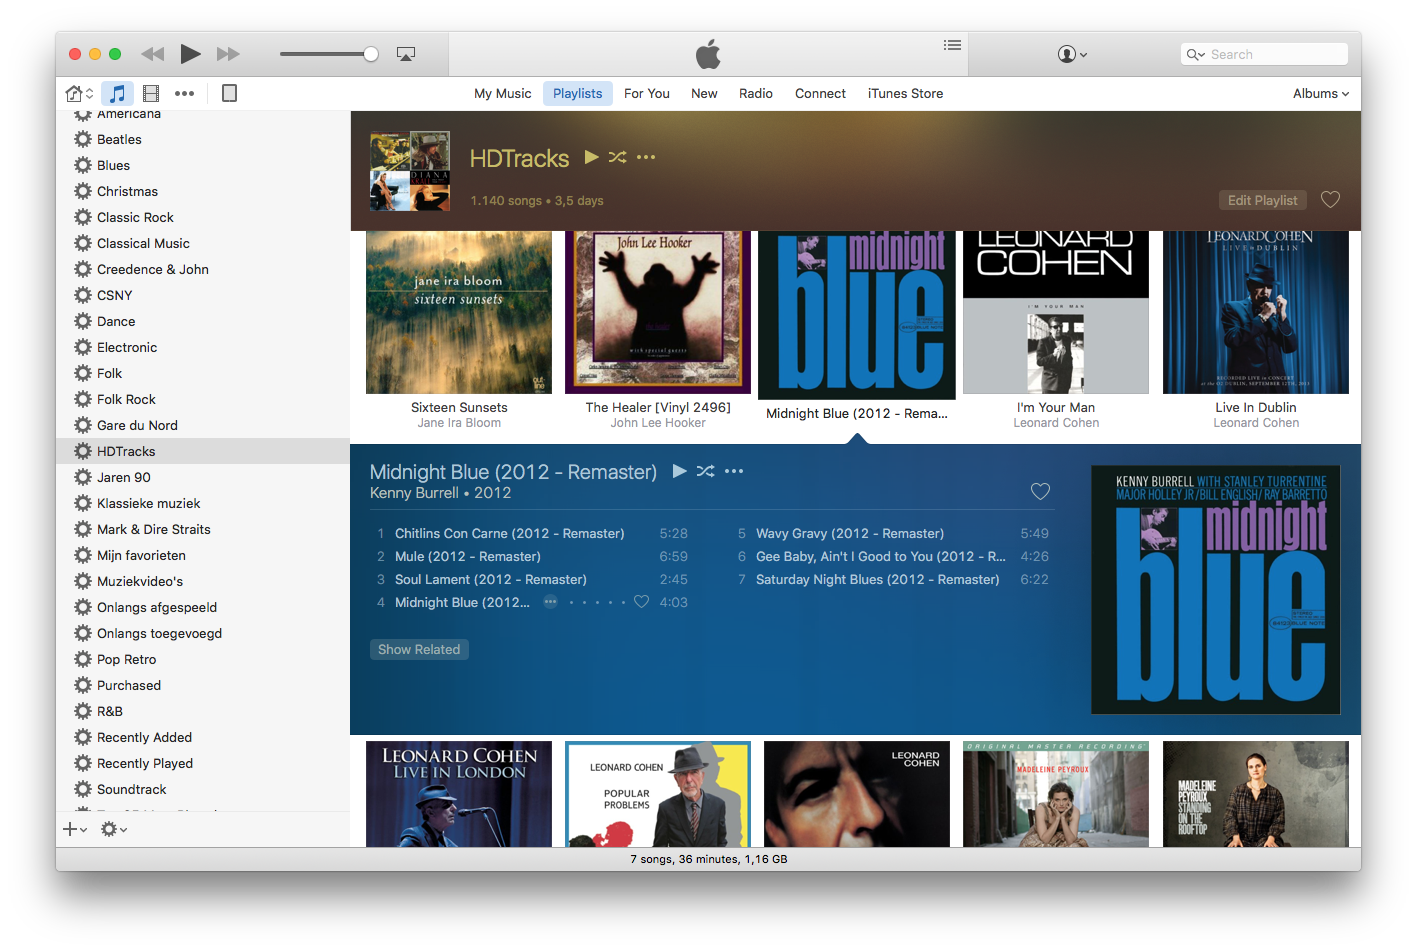Image resolution: width=1417 pixels, height=951 pixels.
Task: Open the add playlist plus menu
Action: [75, 829]
